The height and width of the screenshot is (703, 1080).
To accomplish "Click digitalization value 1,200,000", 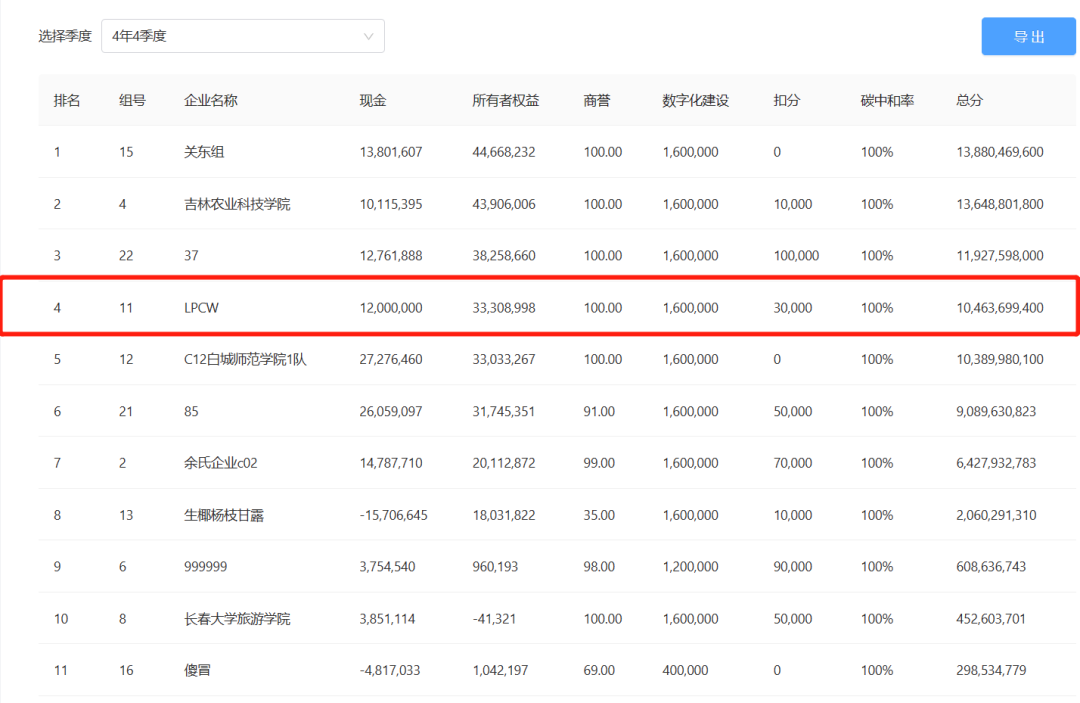I will [x=690, y=567].
